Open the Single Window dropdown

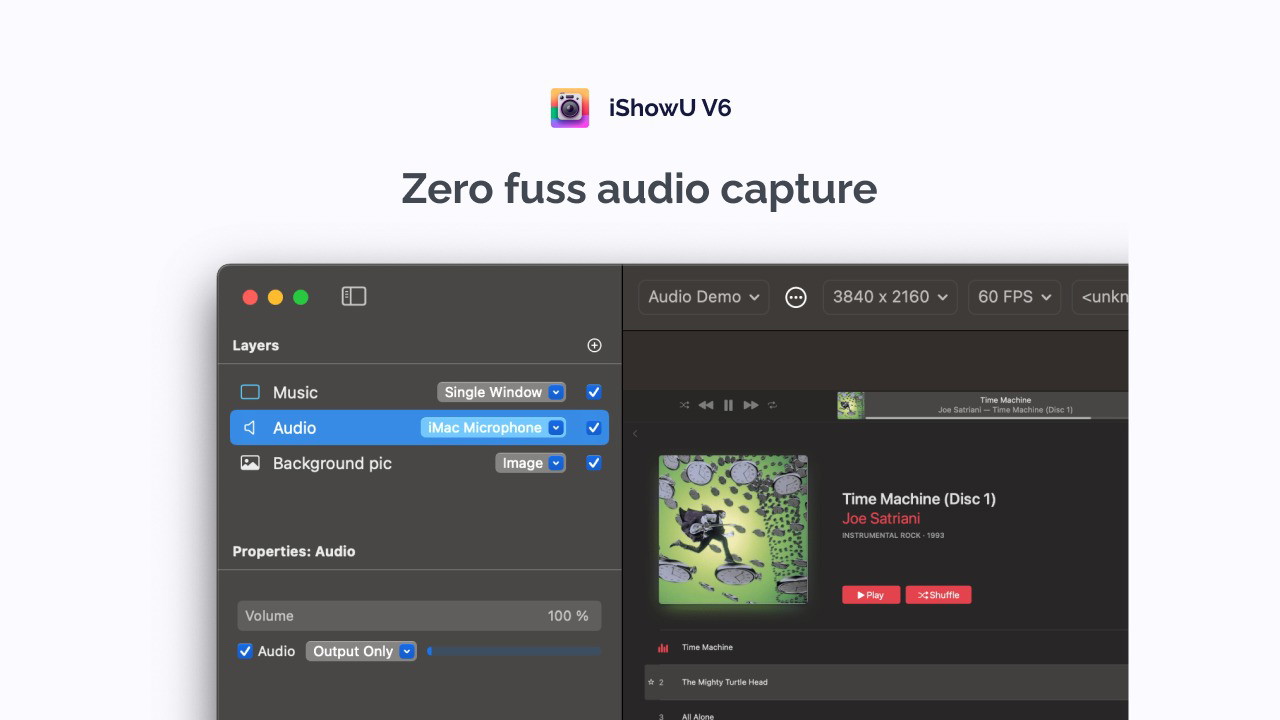(502, 392)
